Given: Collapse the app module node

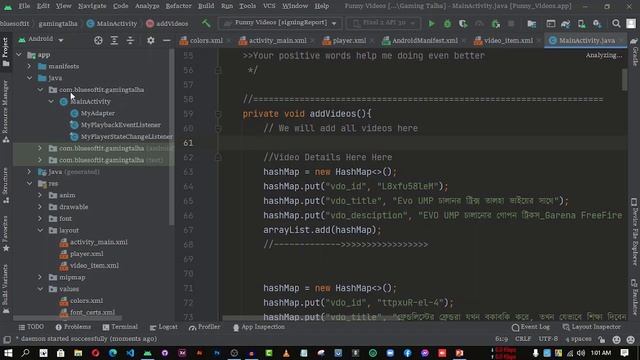Looking at the screenshot, I should point(19,54).
